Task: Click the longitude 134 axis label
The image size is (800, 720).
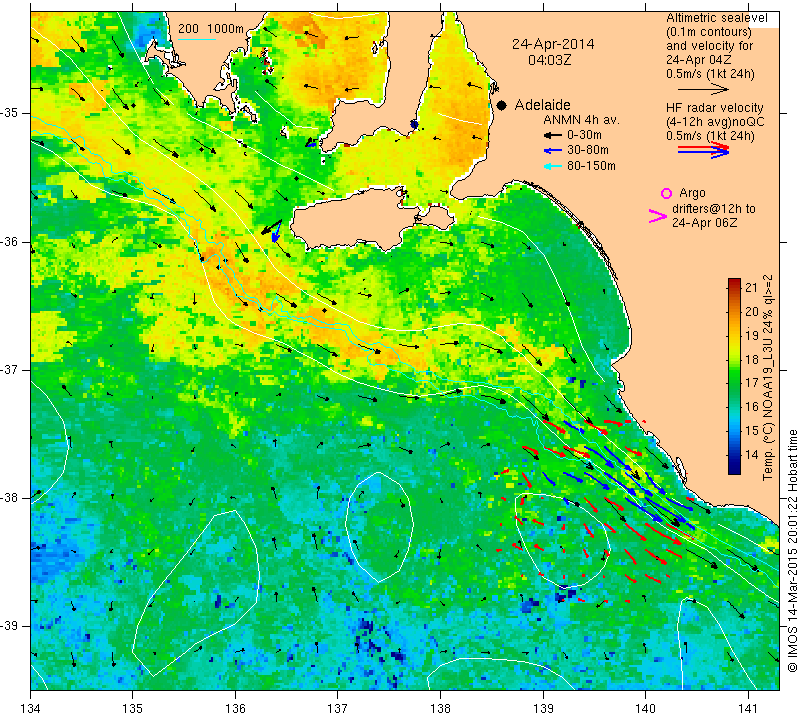Action: click(31, 708)
